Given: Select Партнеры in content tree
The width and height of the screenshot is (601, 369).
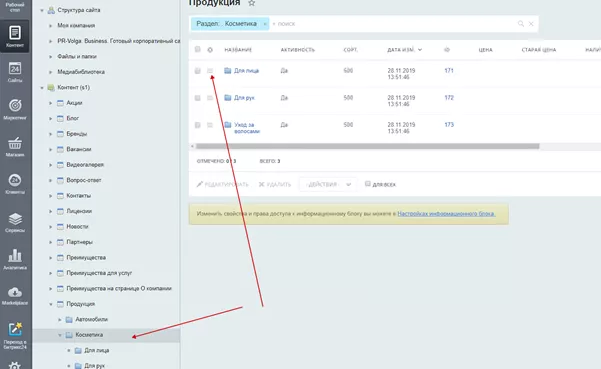Looking at the screenshot, I should pos(79,242).
